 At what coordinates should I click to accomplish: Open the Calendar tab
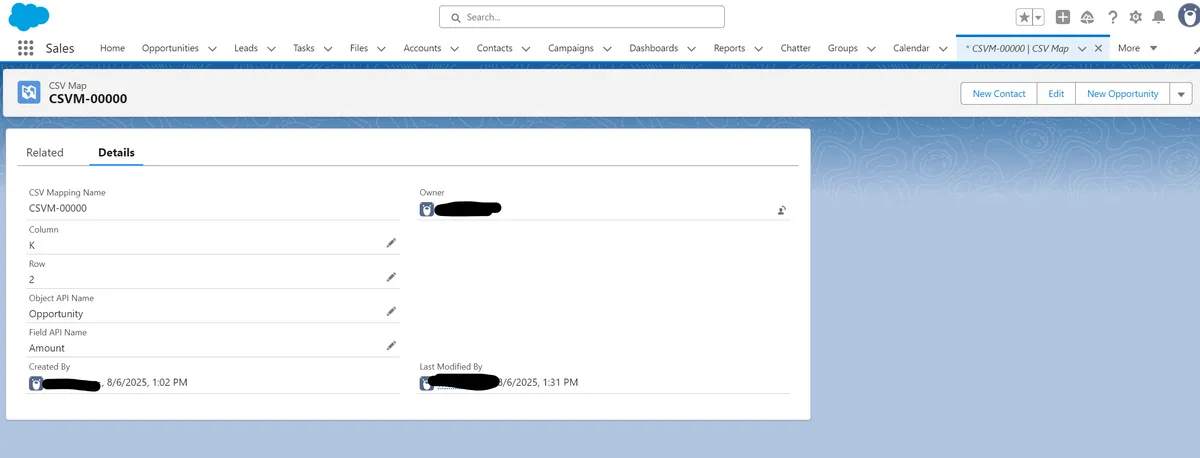click(911, 48)
